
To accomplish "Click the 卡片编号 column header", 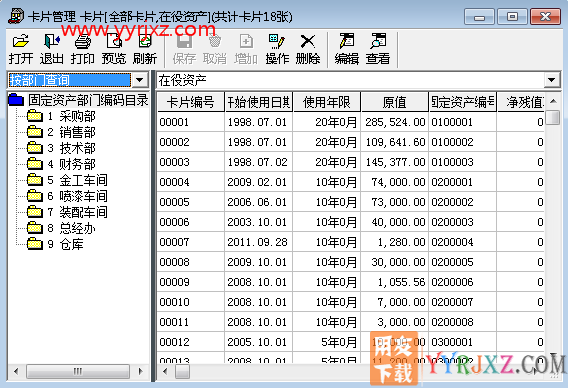I will click(191, 102).
